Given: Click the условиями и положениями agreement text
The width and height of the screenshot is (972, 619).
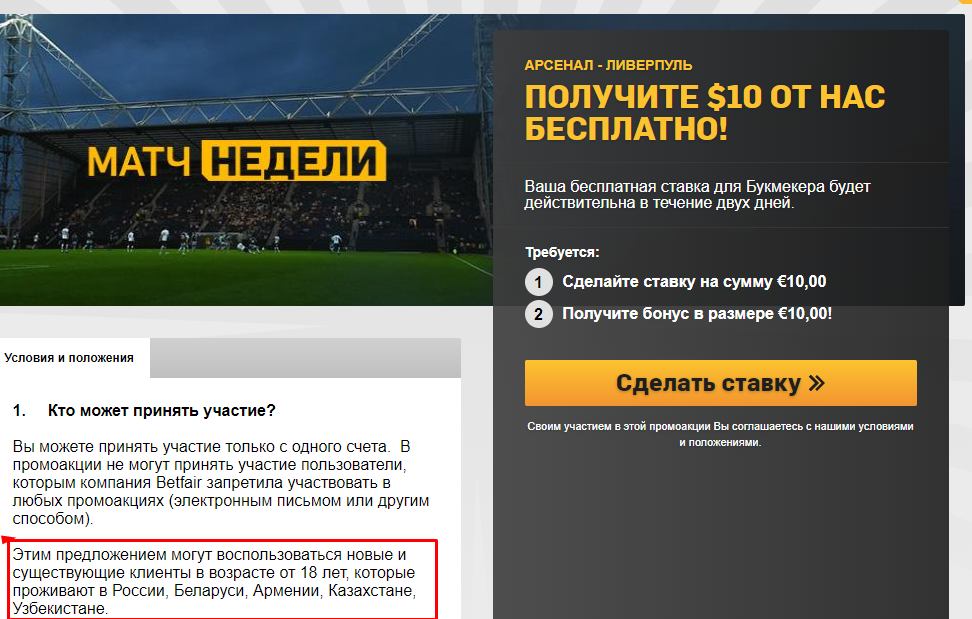Looking at the screenshot, I should pyautogui.click(x=720, y=434).
